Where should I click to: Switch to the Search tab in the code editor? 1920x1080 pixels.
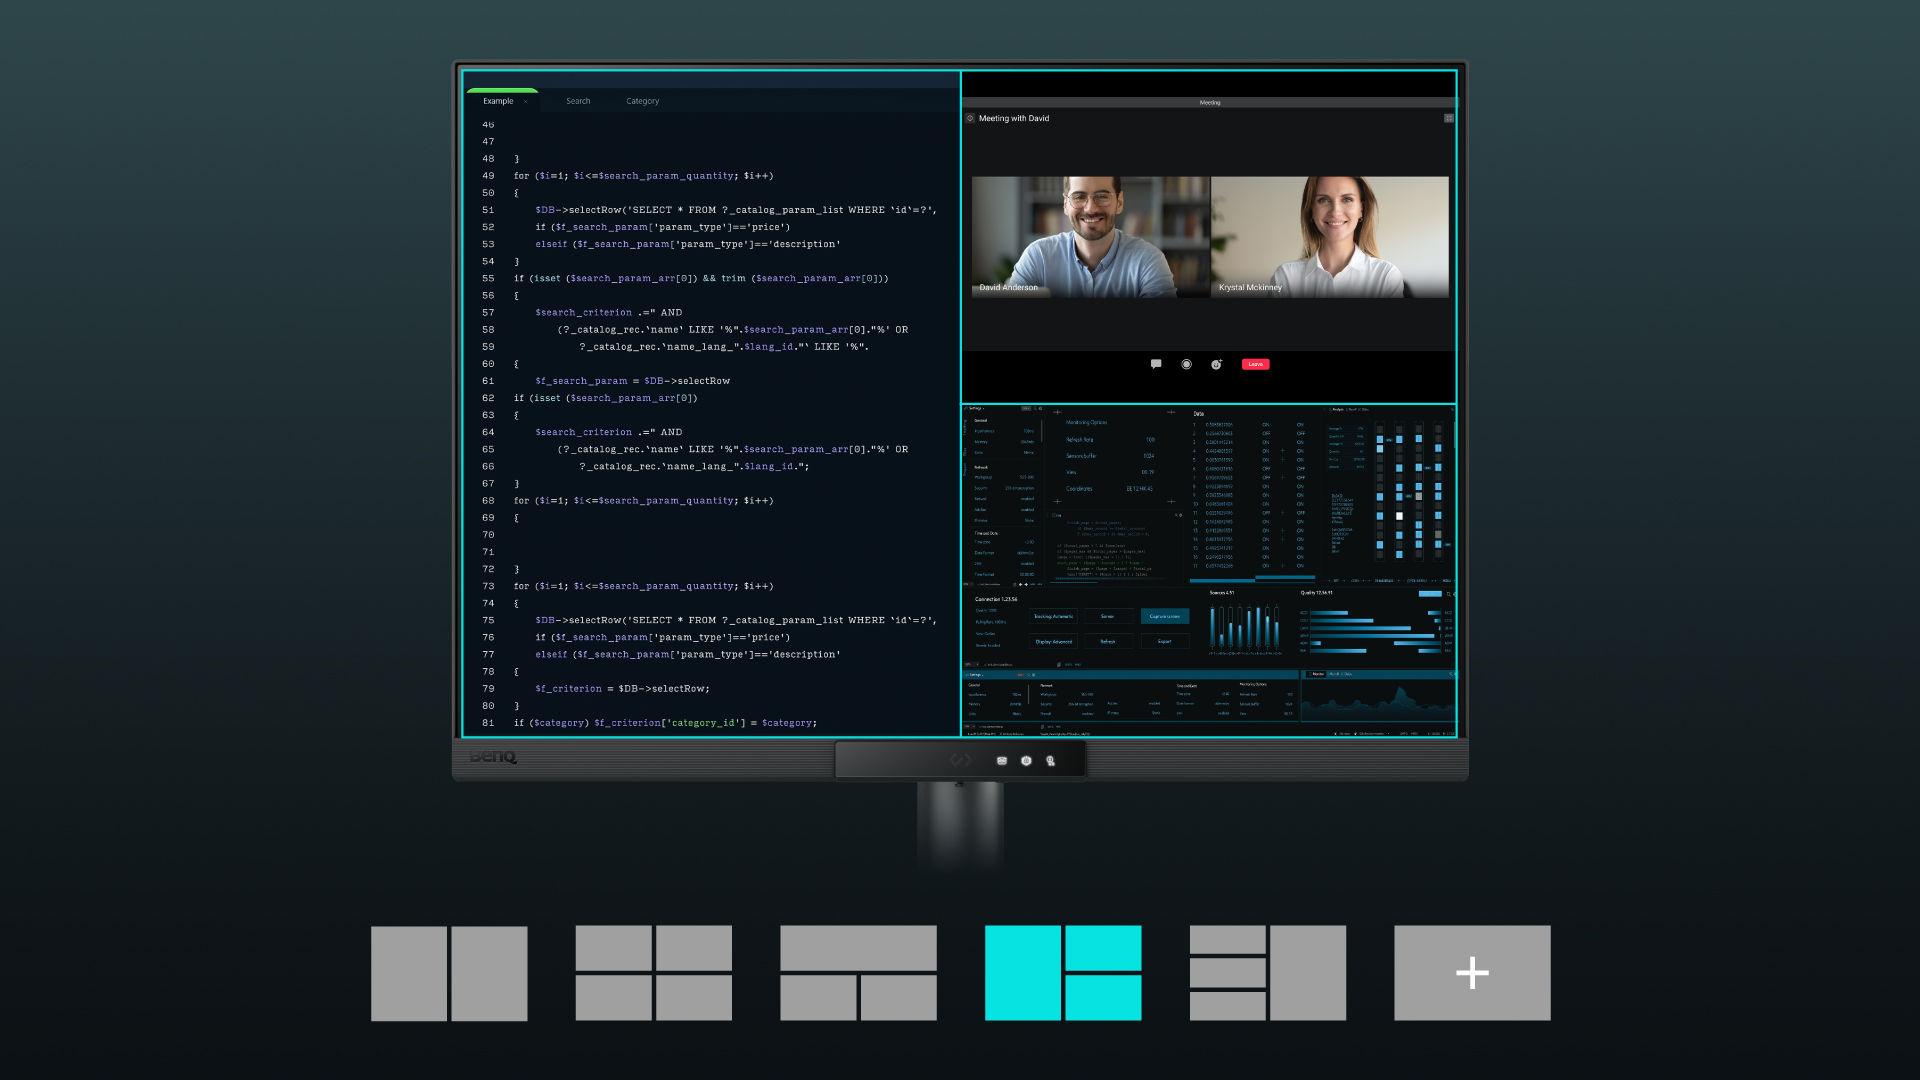click(578, 101)
